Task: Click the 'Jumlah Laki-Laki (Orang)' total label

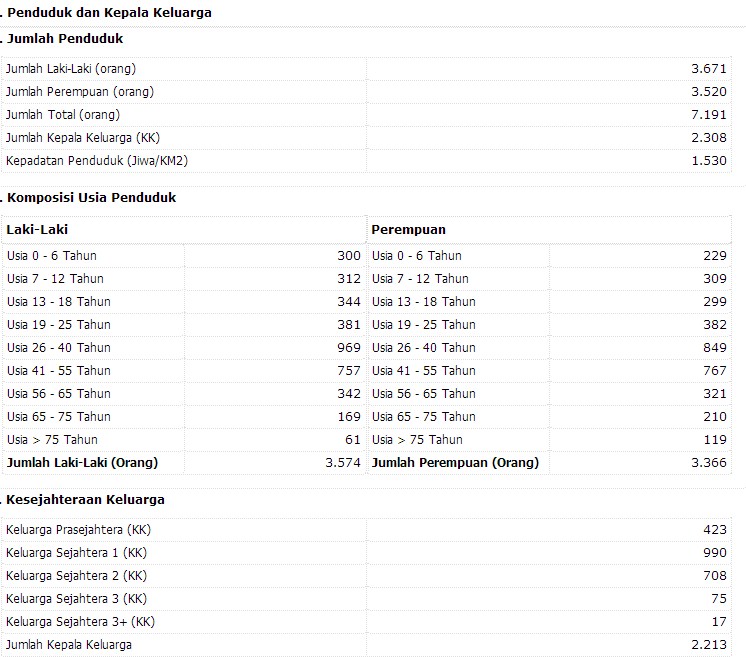Action: point(82,463)
